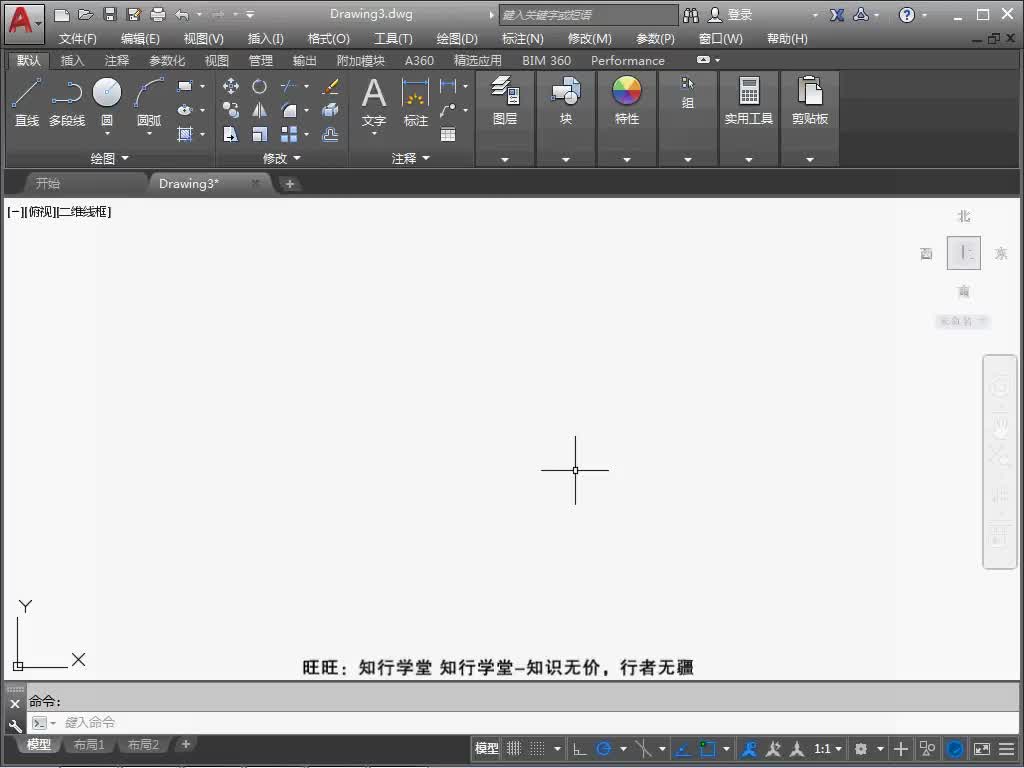Click the keyword search box in title bar
This screenshot has height=768, width=1024.
click(588, 14)
